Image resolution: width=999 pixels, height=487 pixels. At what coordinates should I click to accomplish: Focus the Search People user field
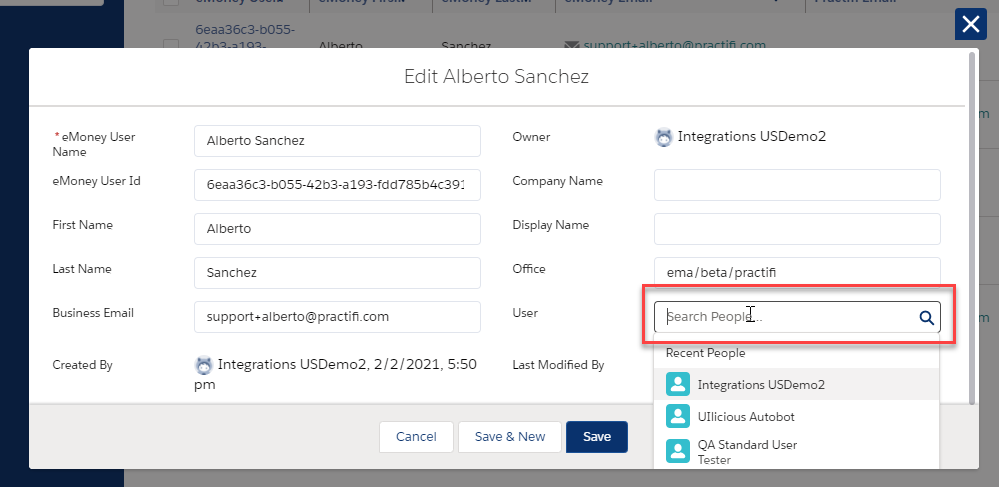[797, 317]
